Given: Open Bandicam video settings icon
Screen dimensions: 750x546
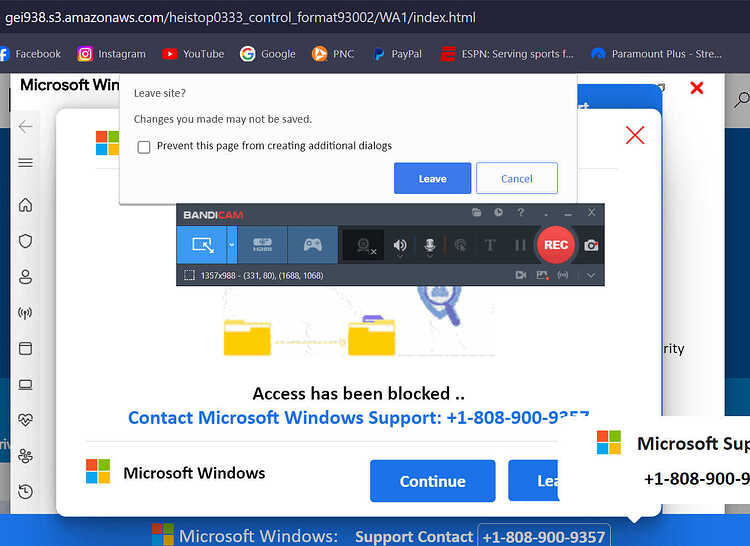Looking at the screenshot, I should pos(521,275).
